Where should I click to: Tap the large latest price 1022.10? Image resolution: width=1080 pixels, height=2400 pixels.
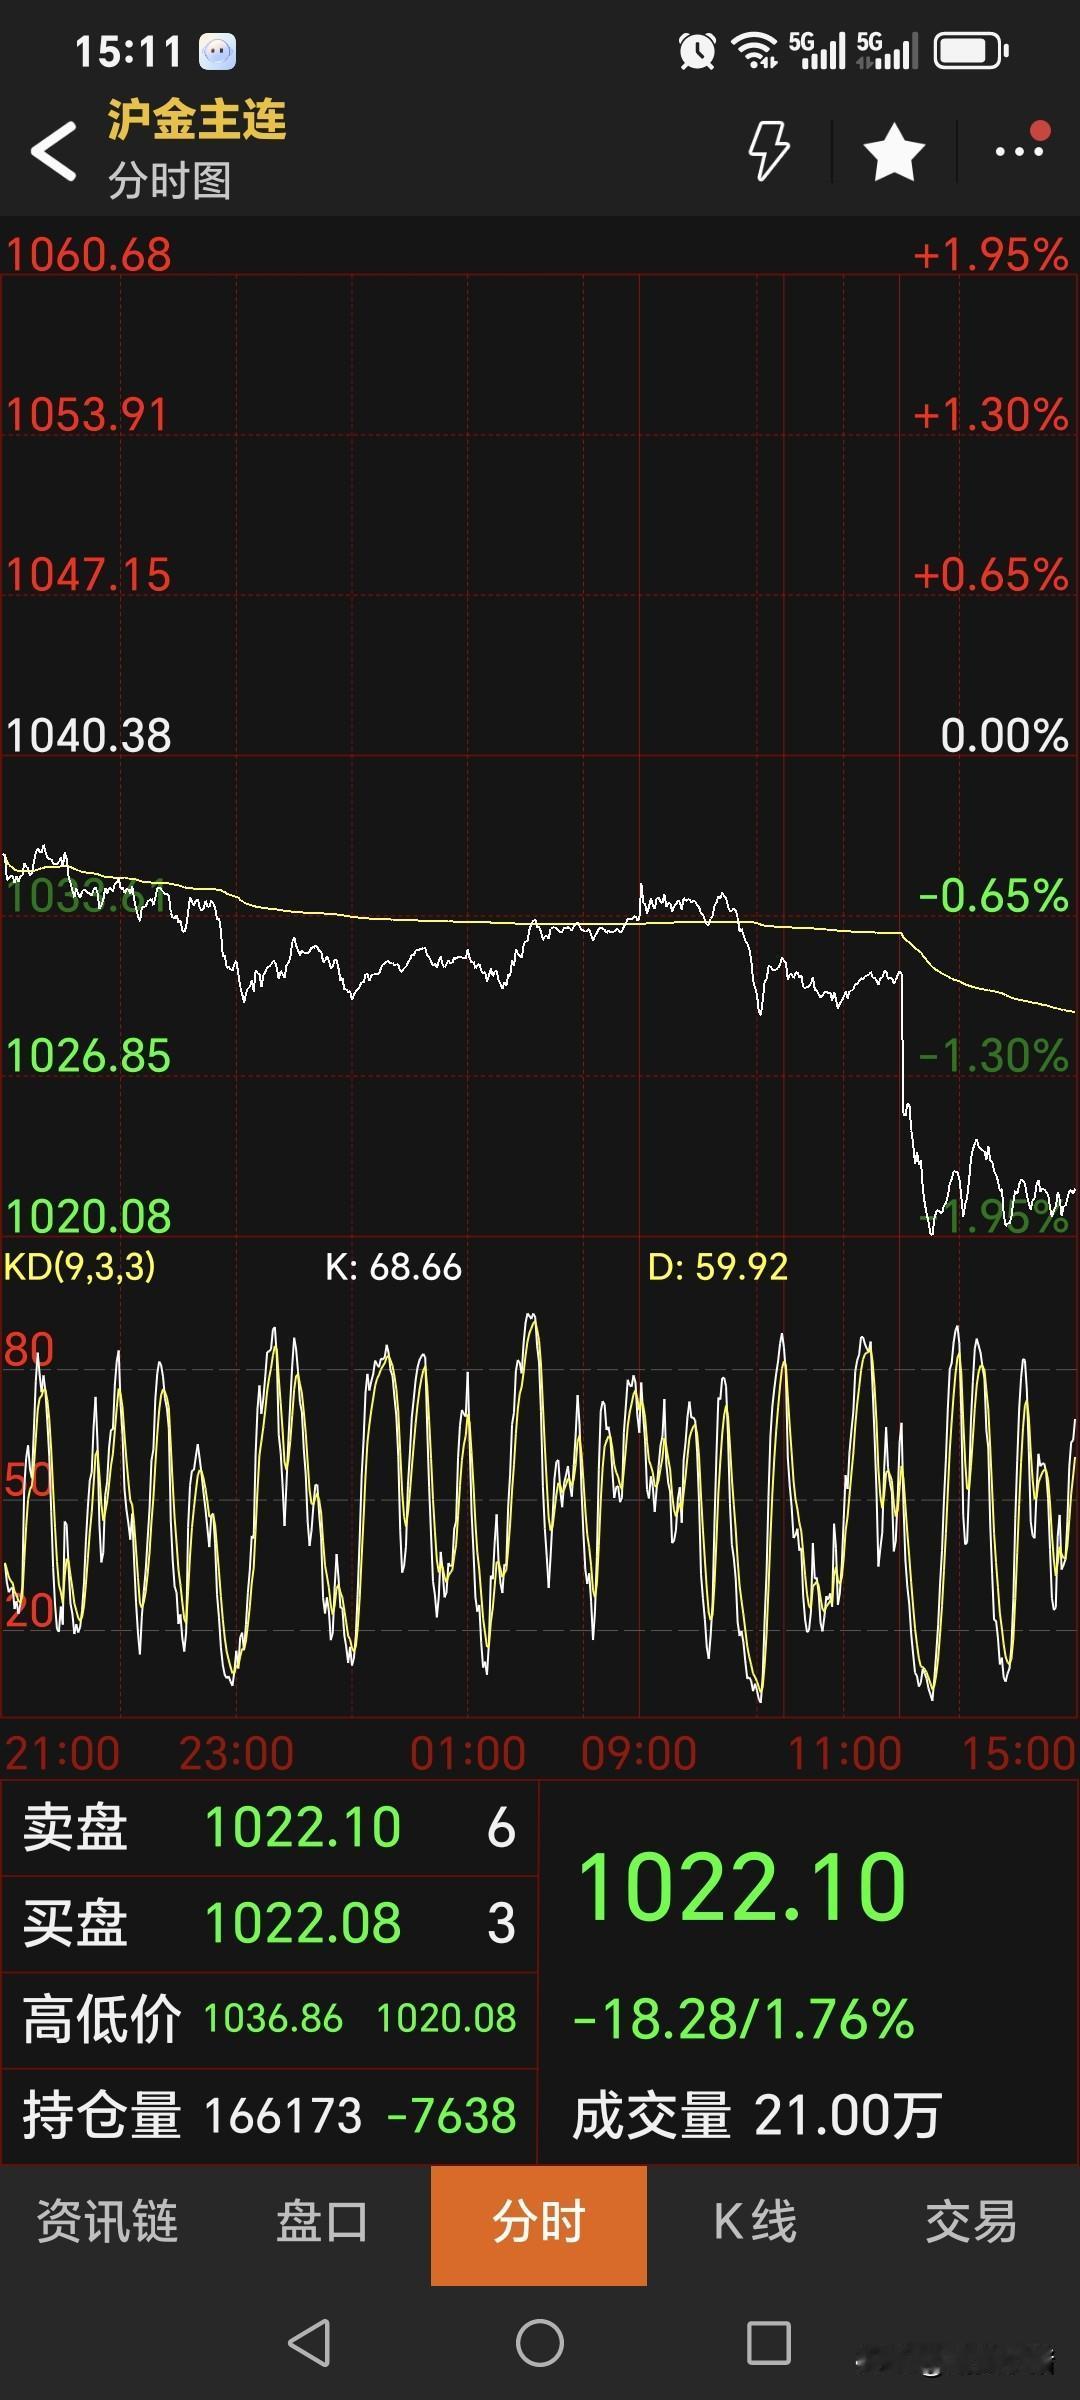742,1887
